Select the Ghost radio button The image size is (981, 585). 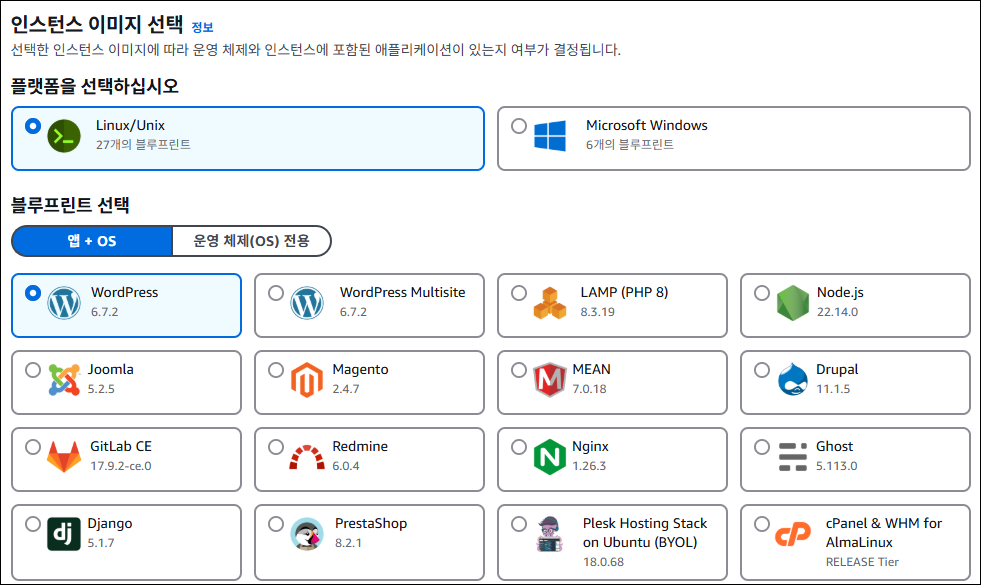(x=761, y=447)
